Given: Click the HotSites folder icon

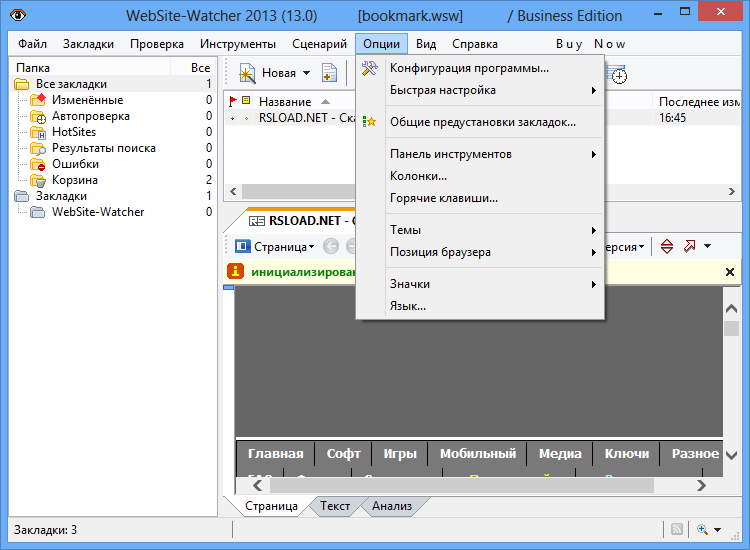Looking at the screenshot, I should (38, 132).
